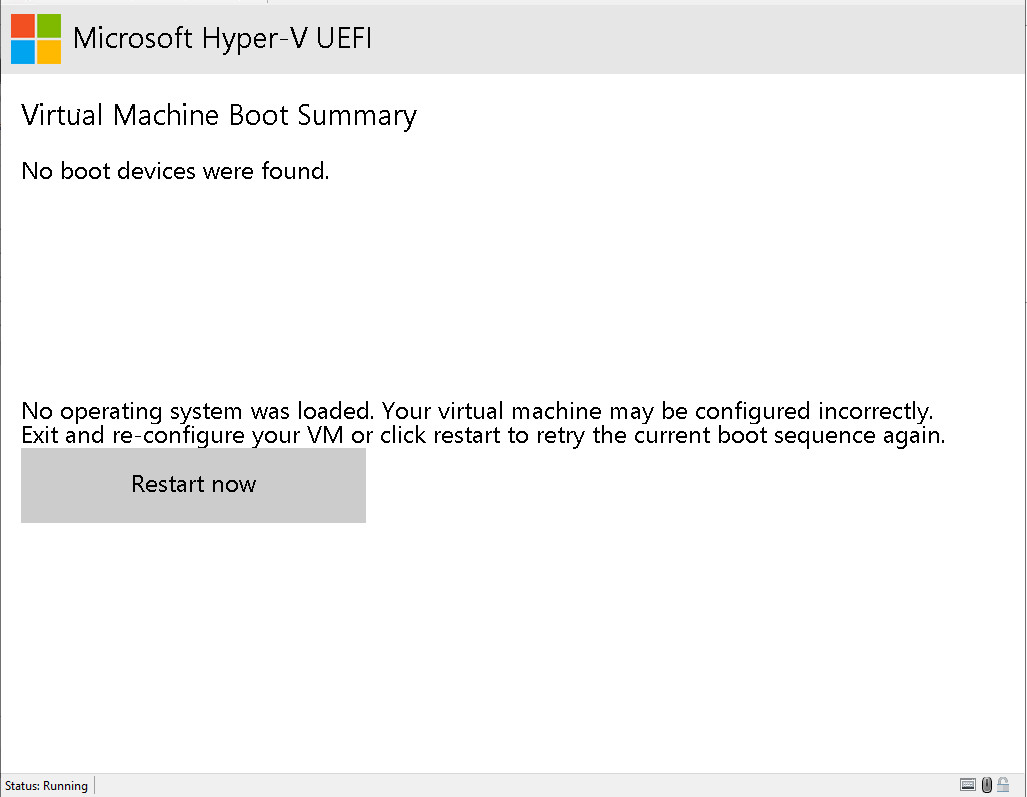Click 'Hyper-V' in the header title
This screenshot has height=797, width=1027.
point(254,39)
